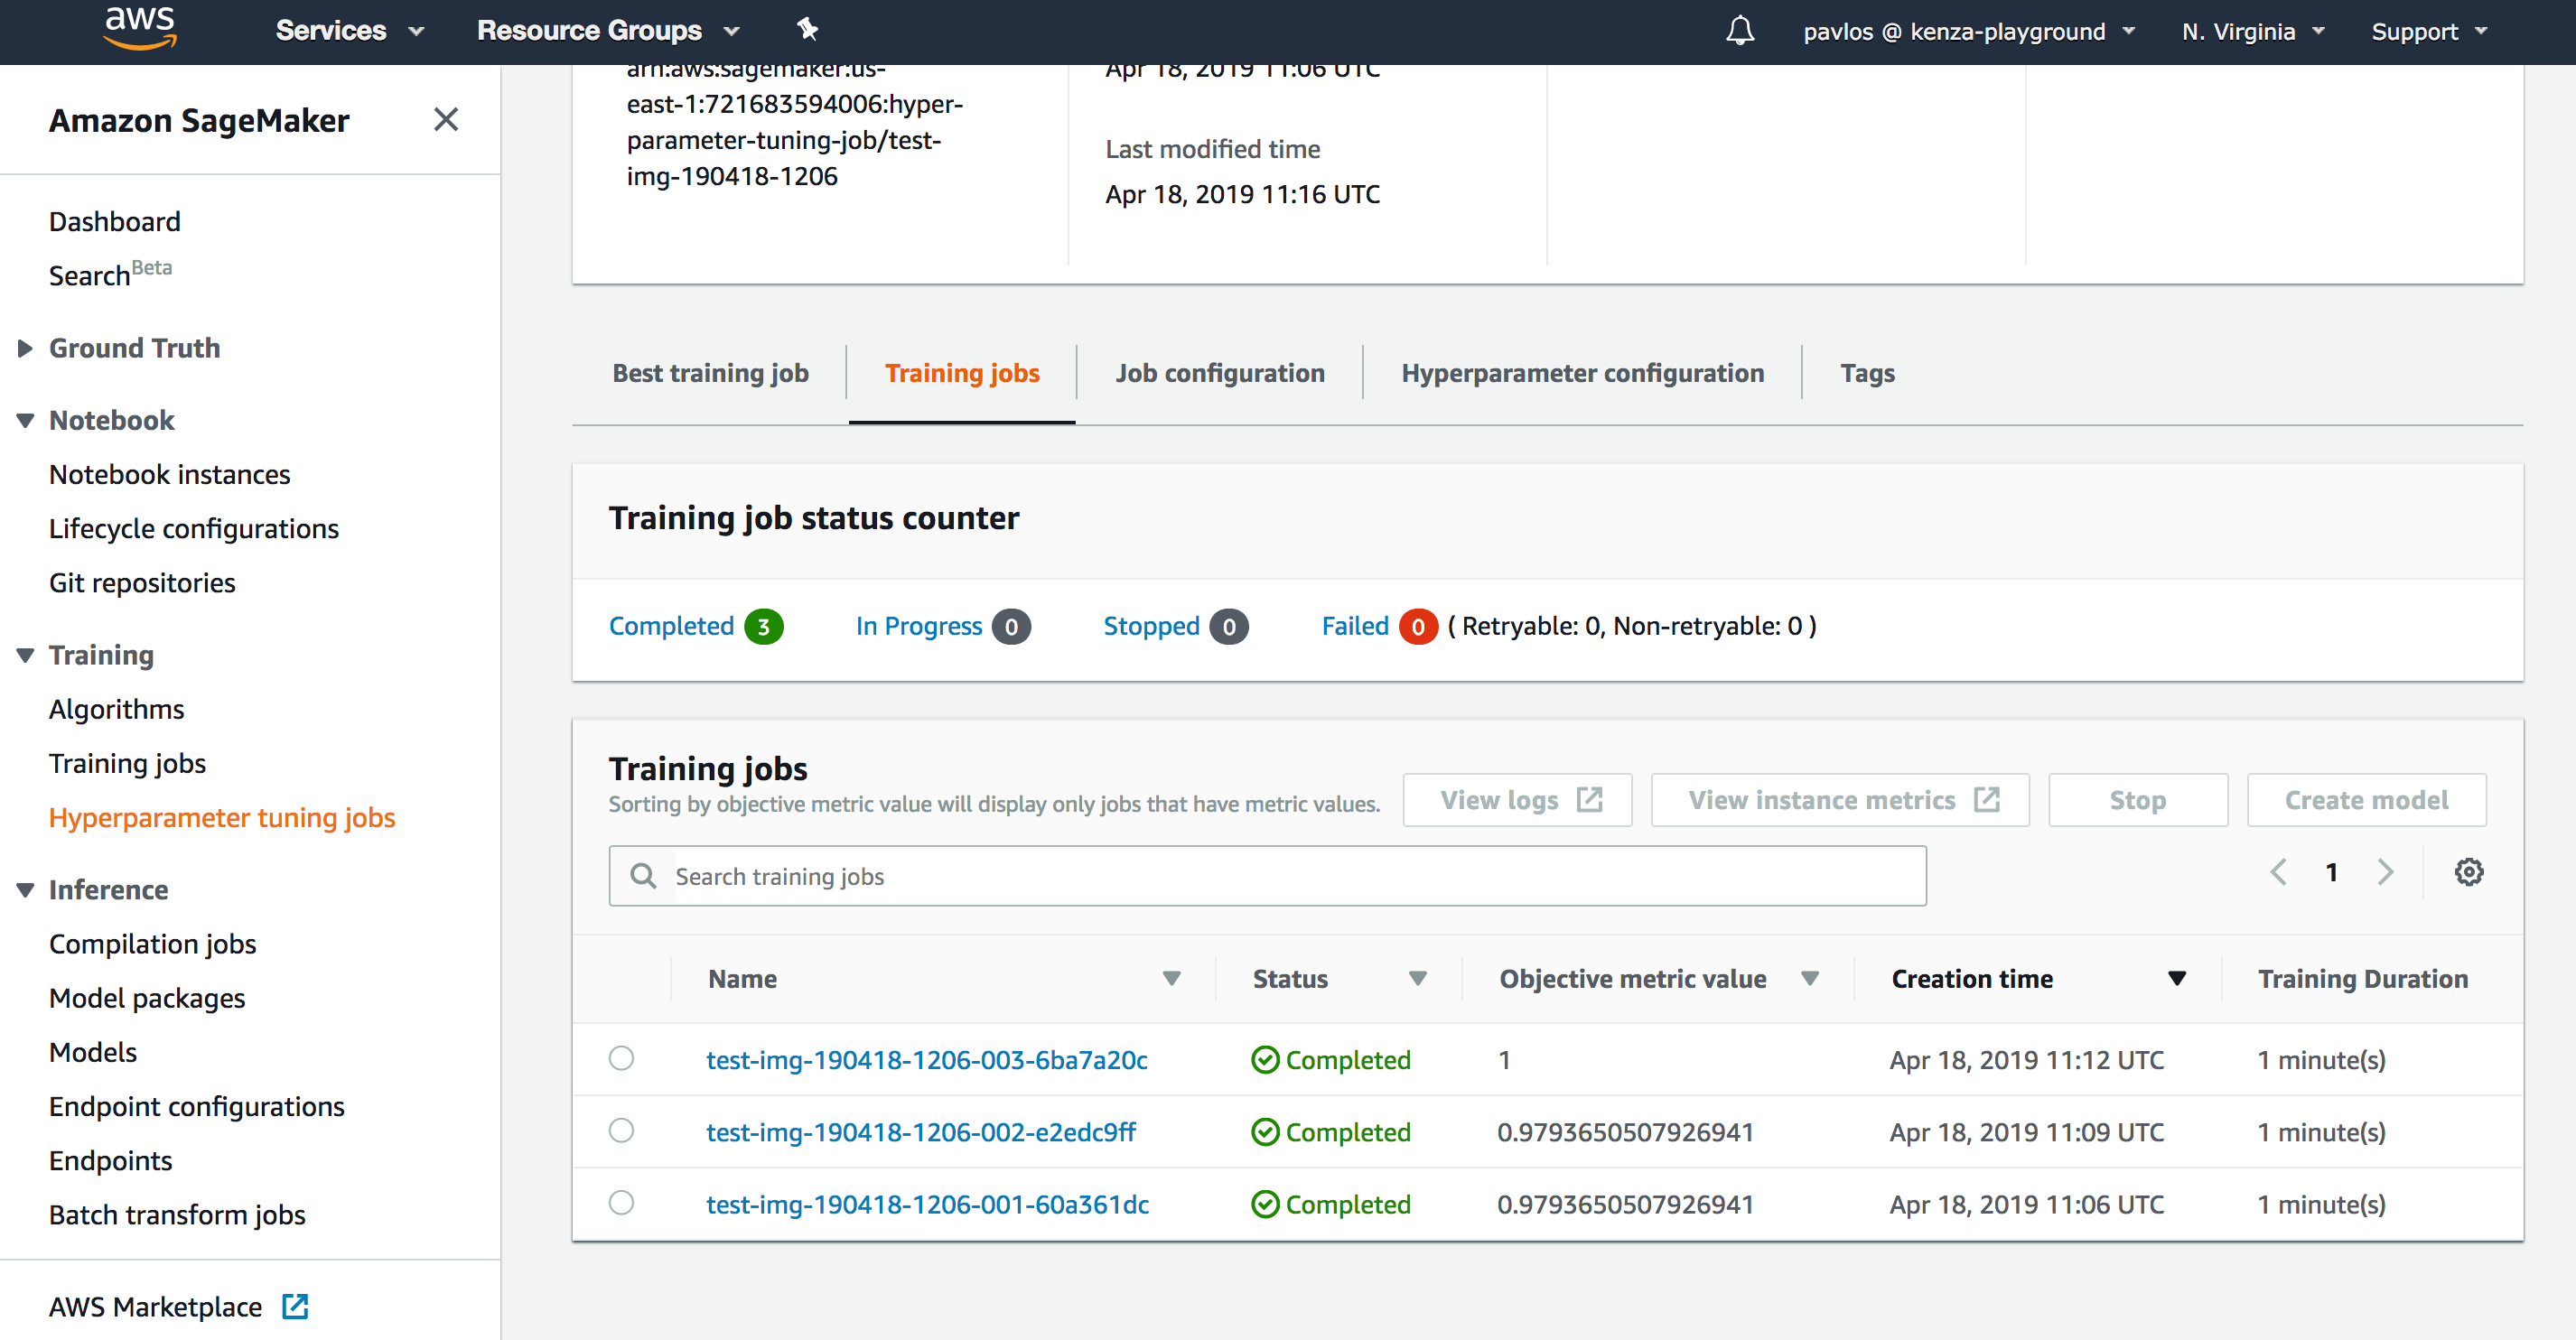This screenshot has height=1340, width=2576.
Task: Open the Tags tab
Action: click(1867, 373)
